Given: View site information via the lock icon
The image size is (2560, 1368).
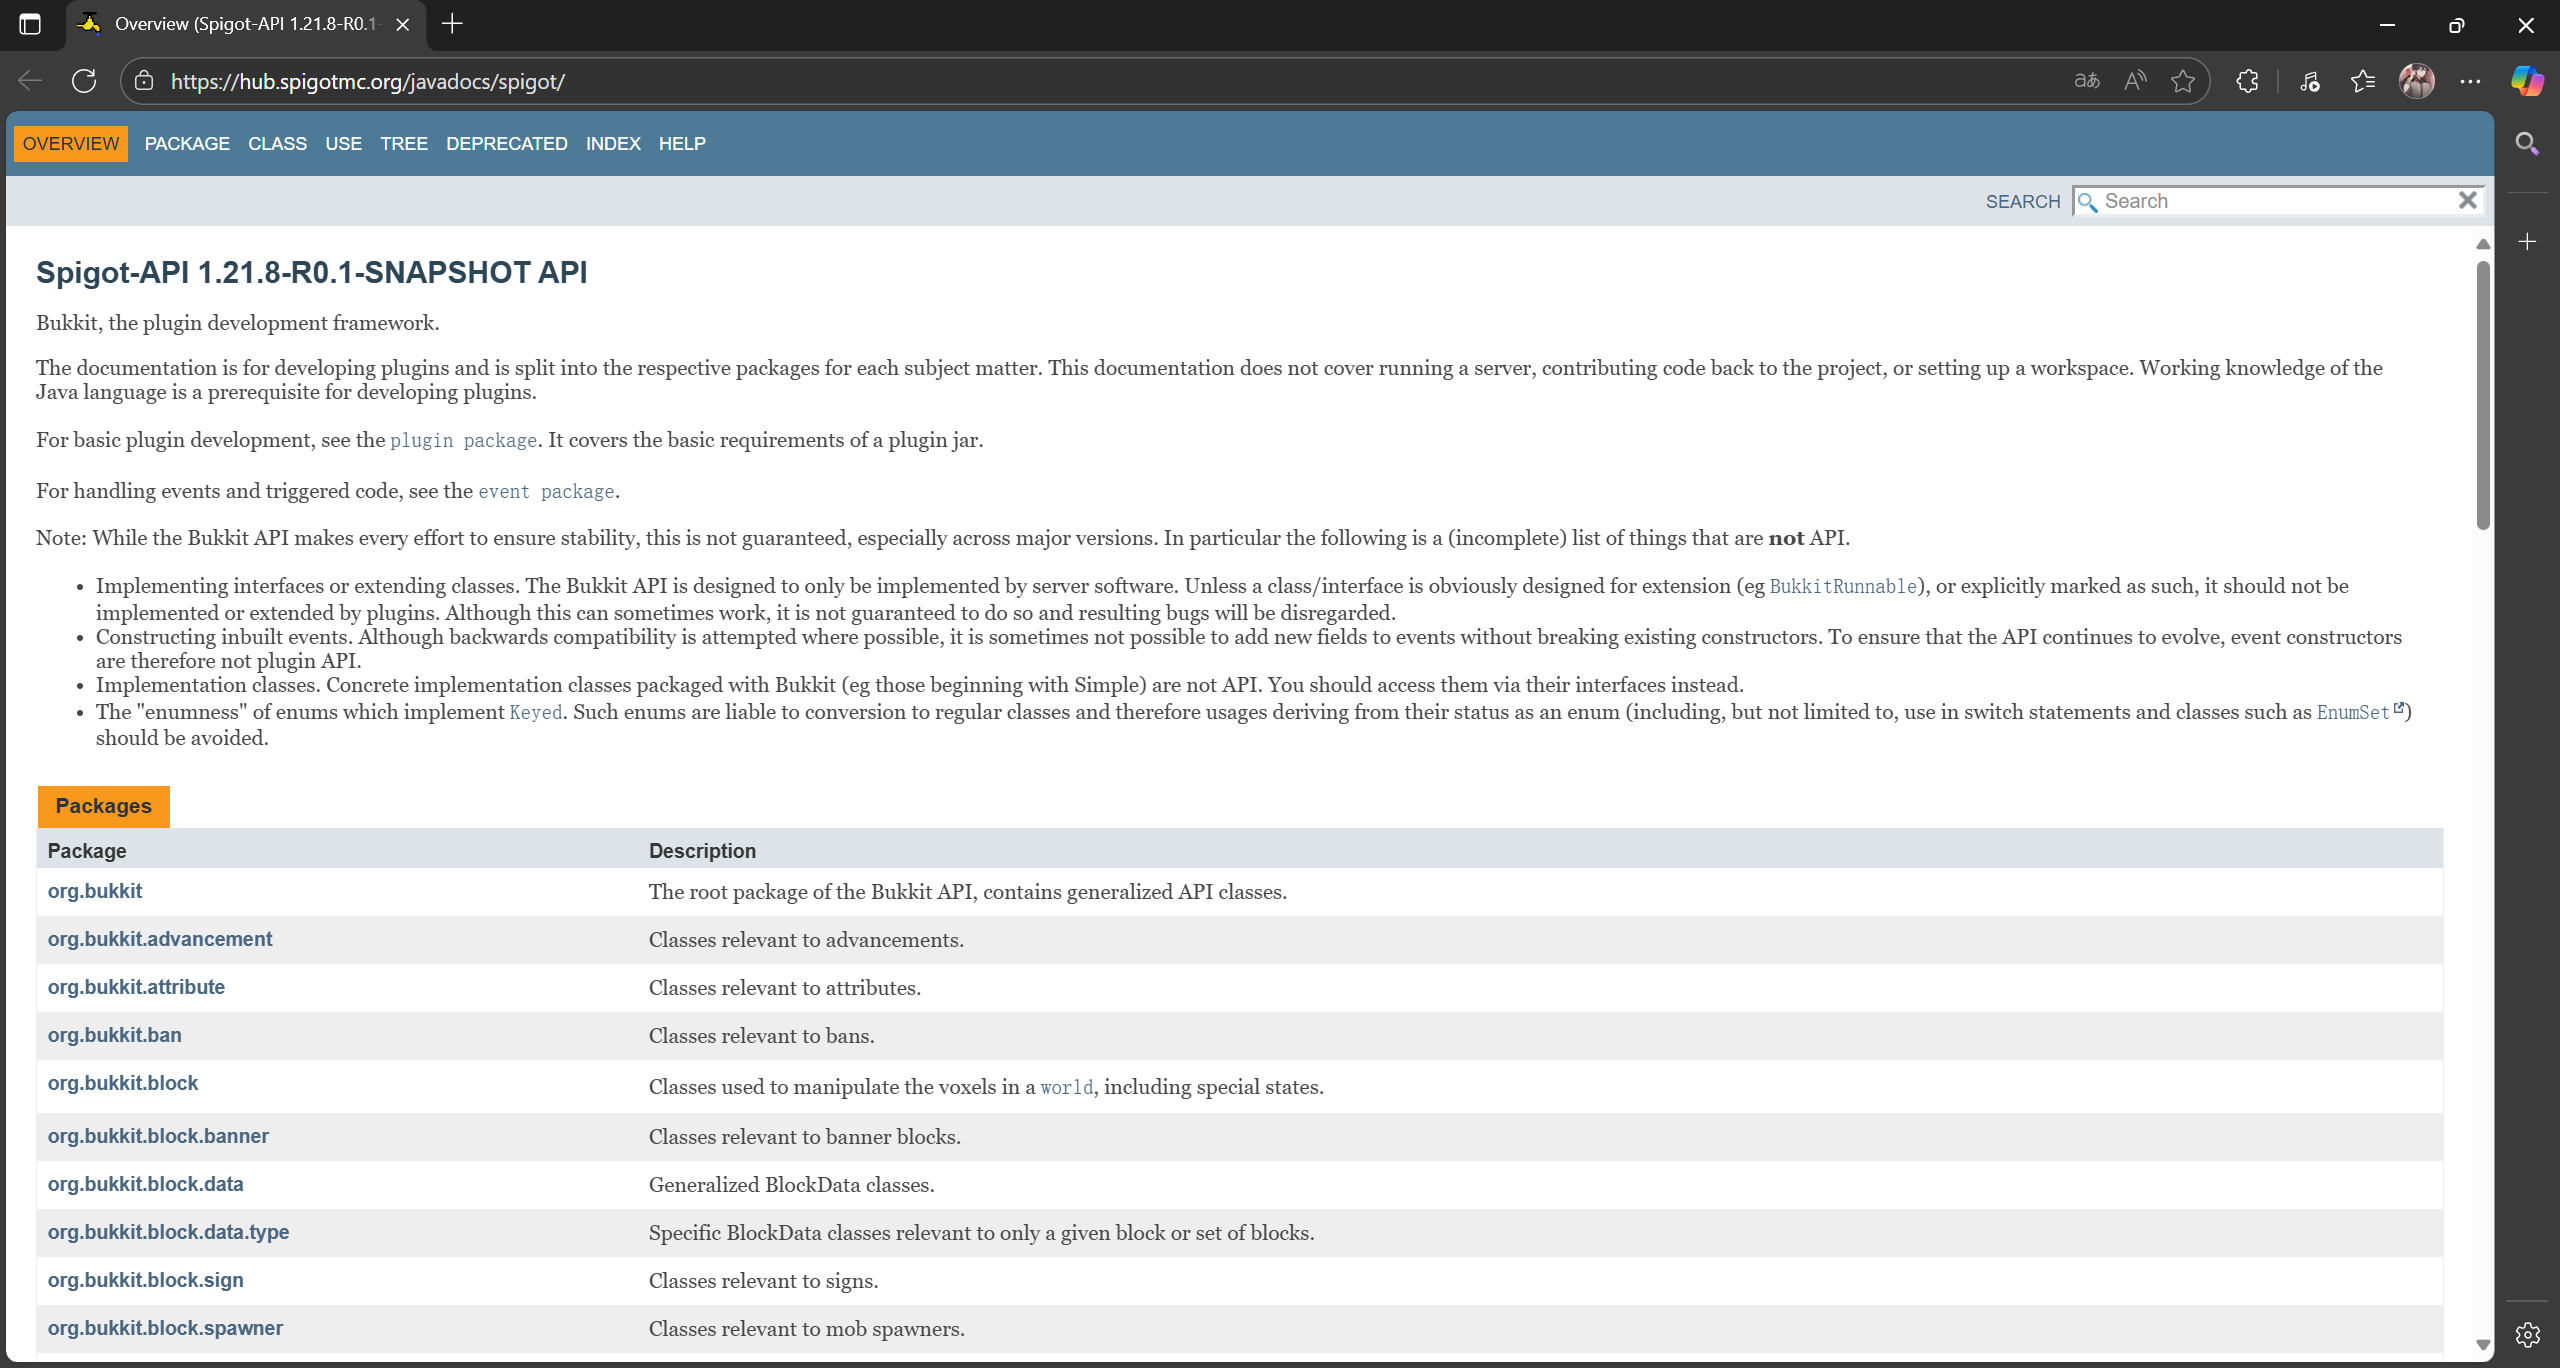Looking at the screenshot, I should [x=142, y=81].
